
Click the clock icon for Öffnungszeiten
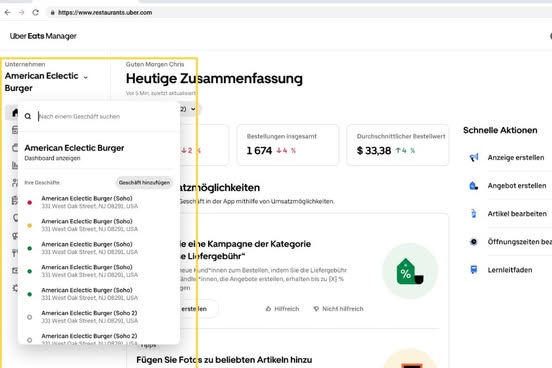click(474, 242)
